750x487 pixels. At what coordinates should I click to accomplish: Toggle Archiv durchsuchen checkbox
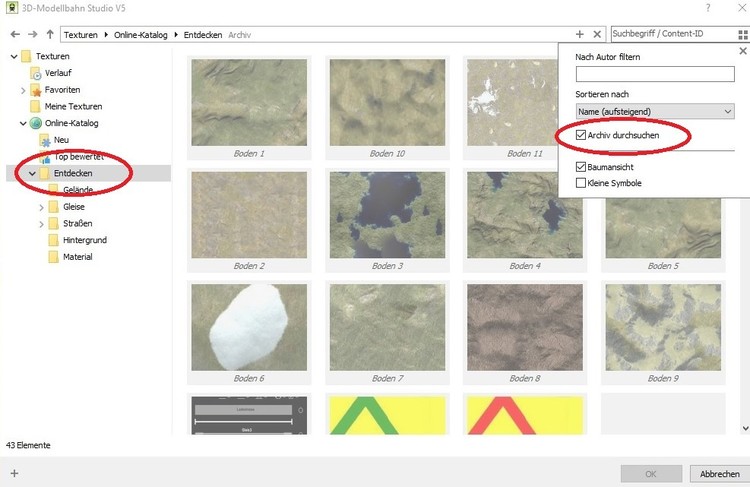click(x=581, y=135)
